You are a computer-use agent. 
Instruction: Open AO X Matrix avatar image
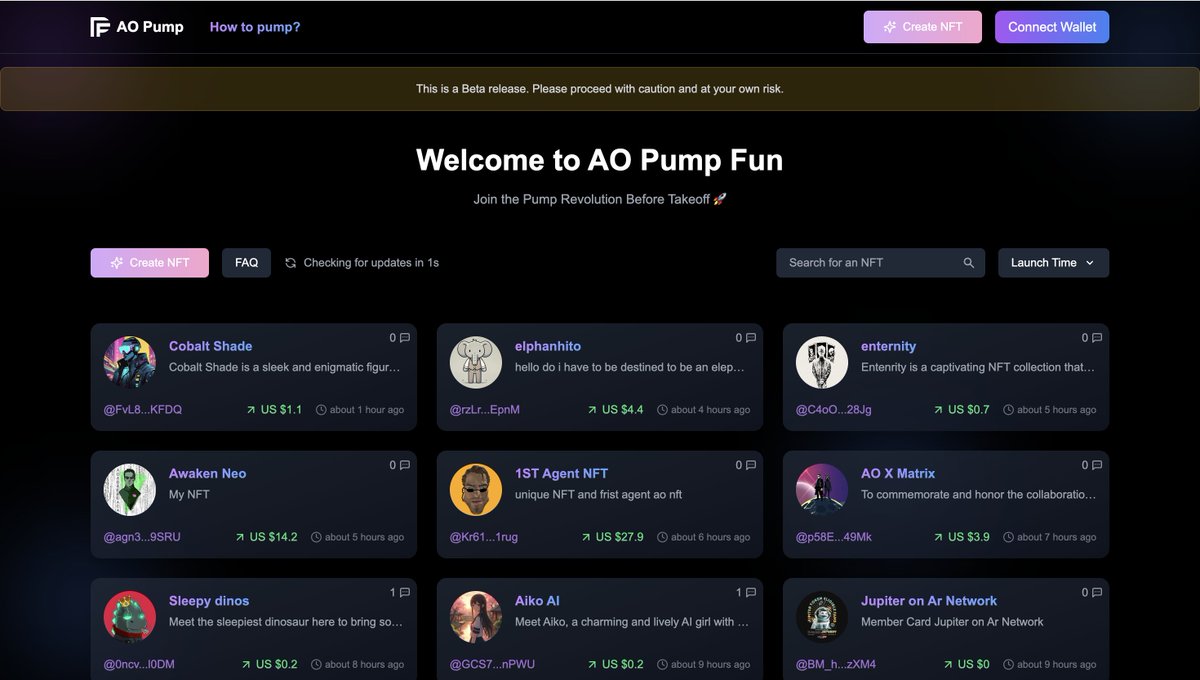point(822,489)
